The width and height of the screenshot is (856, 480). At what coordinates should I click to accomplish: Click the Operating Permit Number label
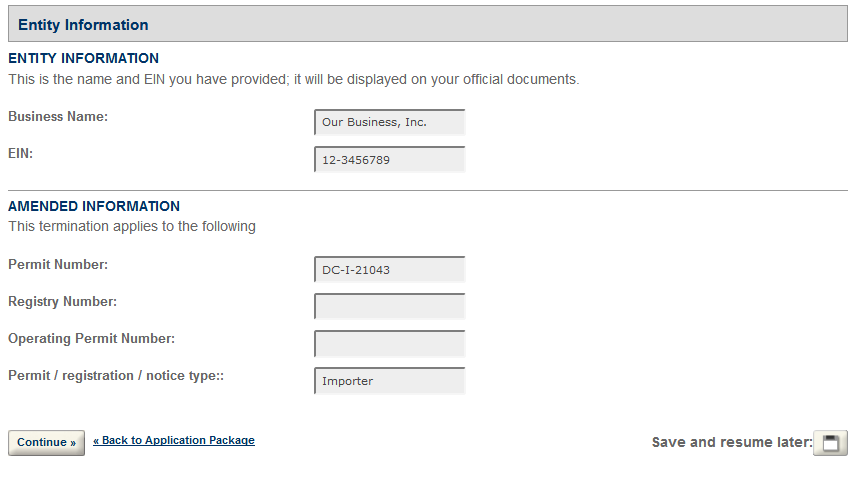coord(91,339)
